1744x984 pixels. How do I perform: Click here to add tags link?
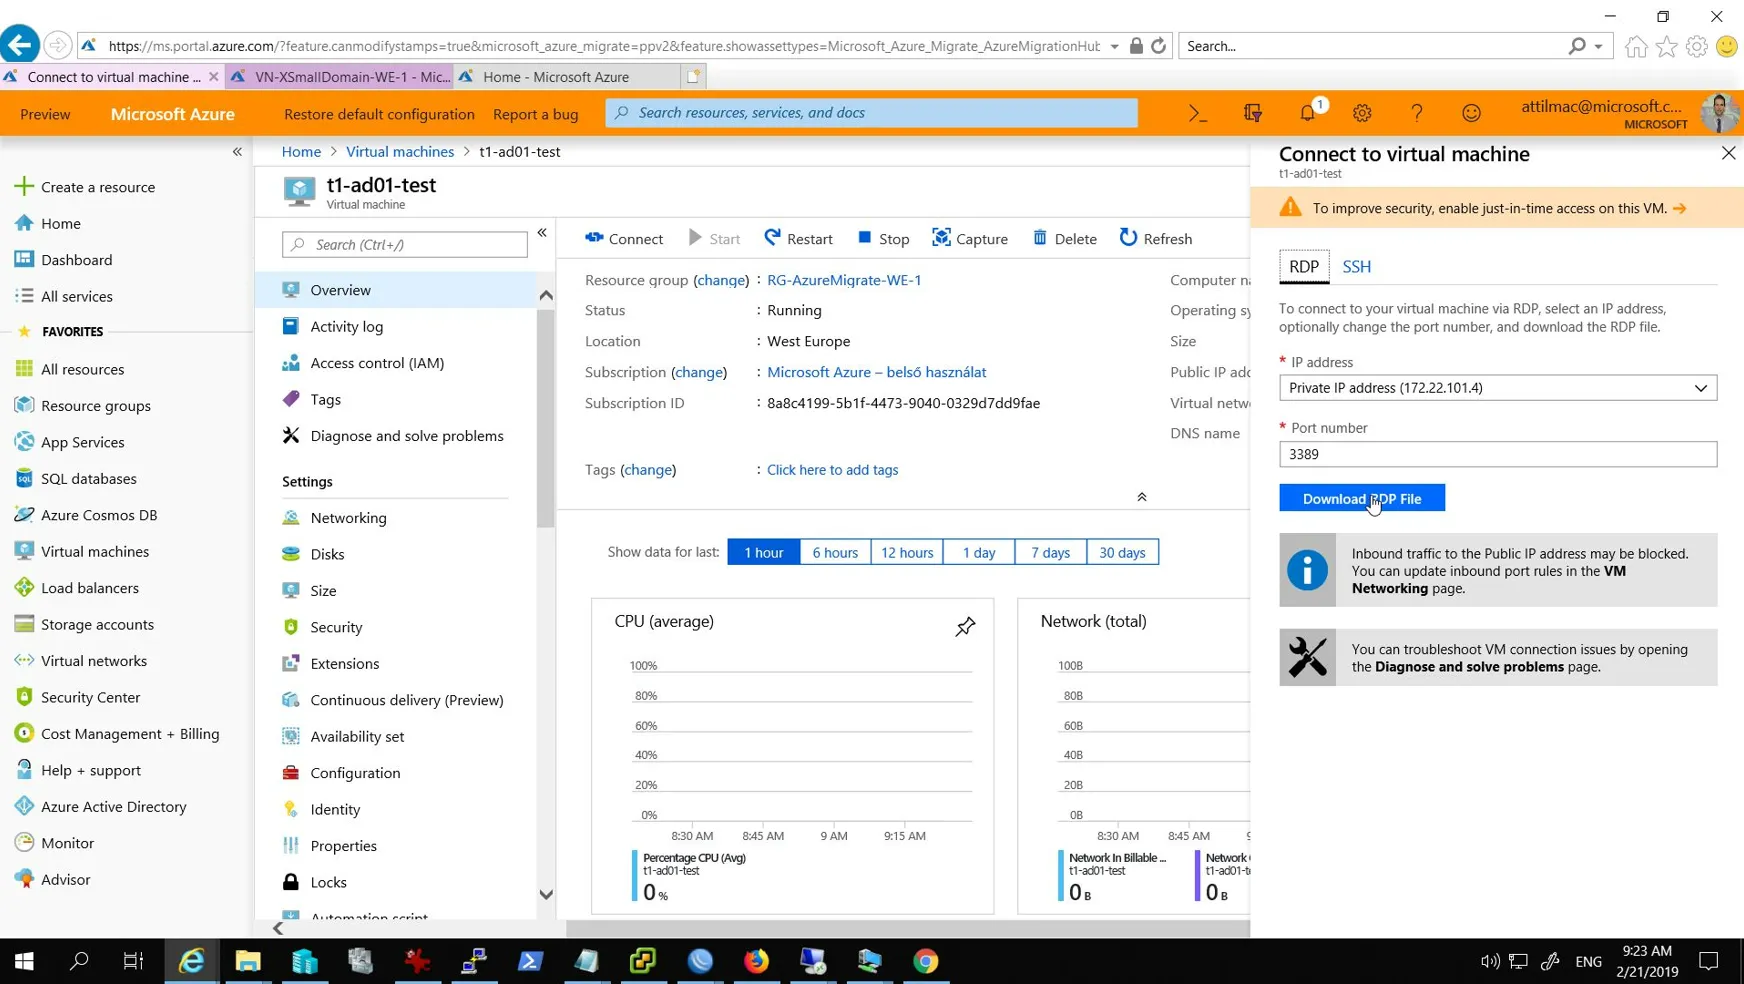pos(832,469)
